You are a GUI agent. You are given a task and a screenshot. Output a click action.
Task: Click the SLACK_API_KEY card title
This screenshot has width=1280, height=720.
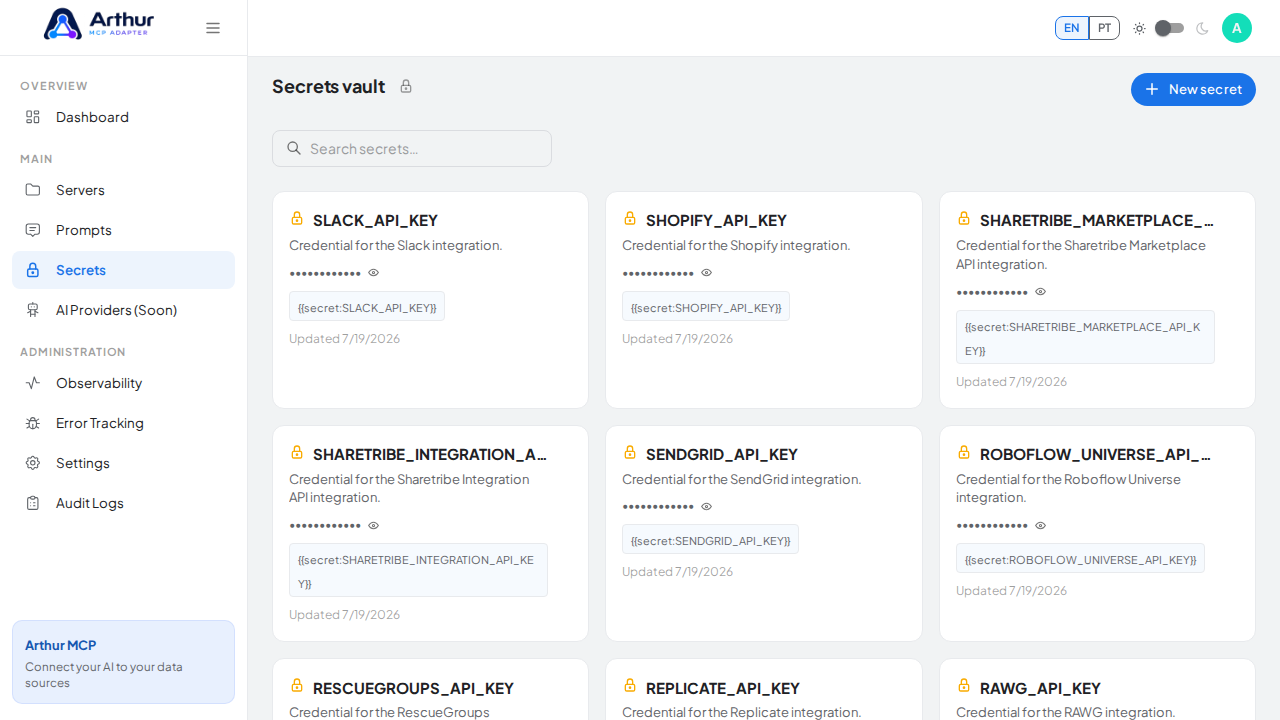point(375,220)
